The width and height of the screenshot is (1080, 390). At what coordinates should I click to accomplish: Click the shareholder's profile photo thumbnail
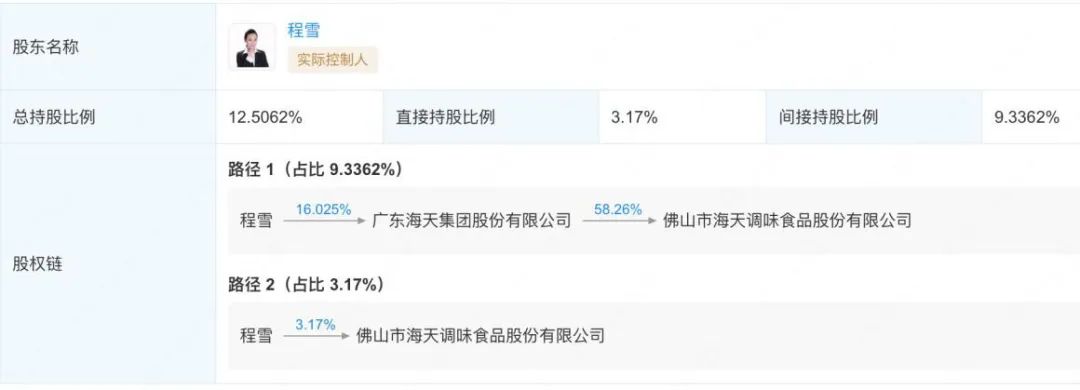point(252,47)
